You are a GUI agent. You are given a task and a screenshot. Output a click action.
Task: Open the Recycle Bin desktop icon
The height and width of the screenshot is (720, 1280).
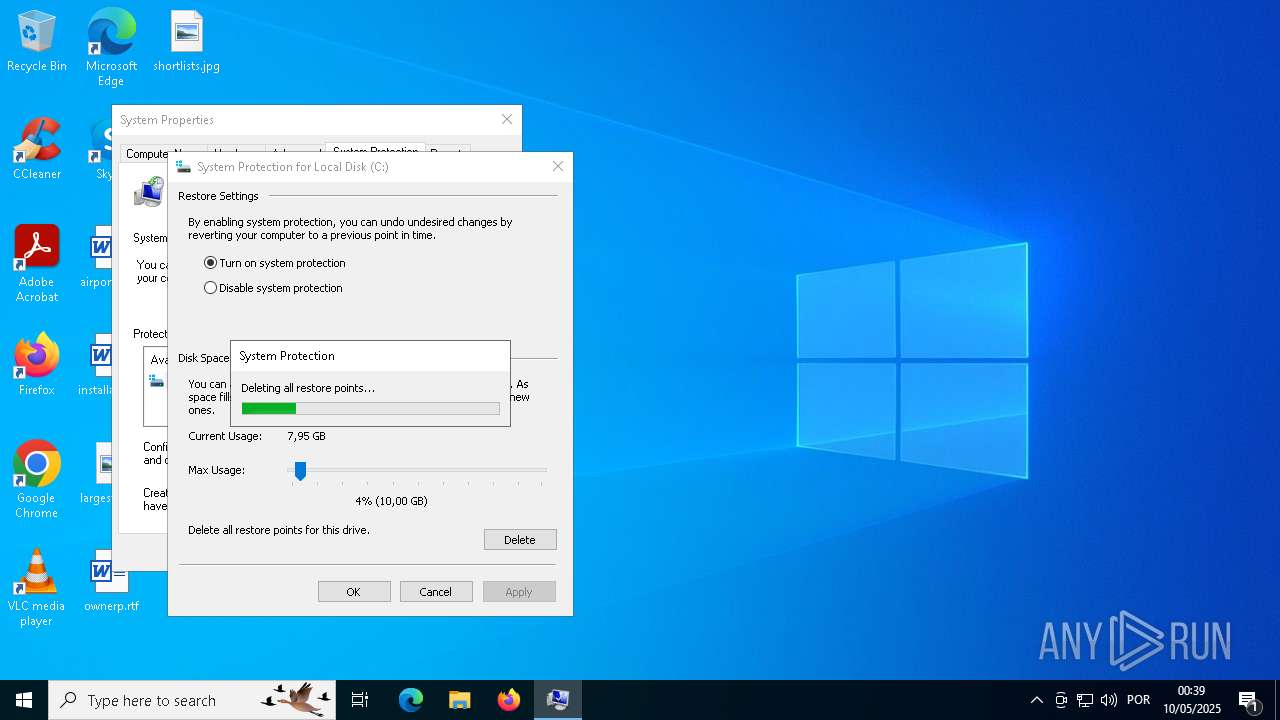[x=37, y=42]
